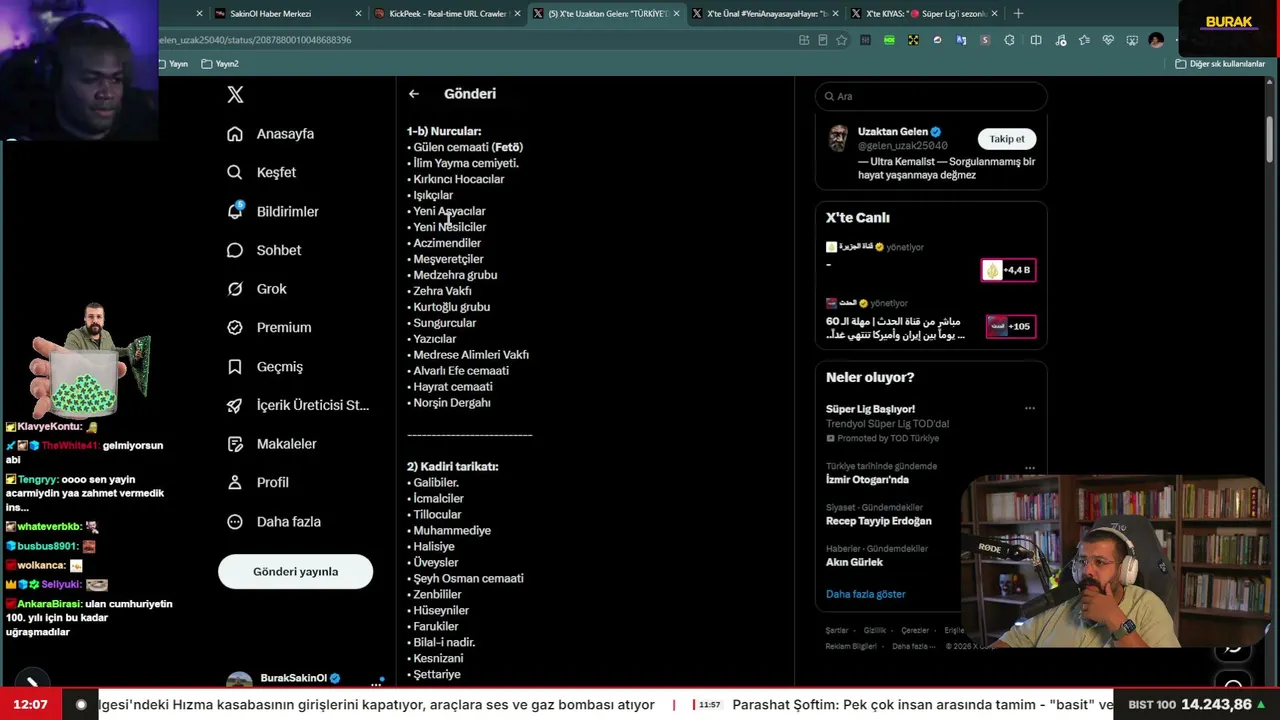Open the Uzaktan Gelen profile name link
The height and width of the screenshot is (720, 1280).
pos(892,132)
